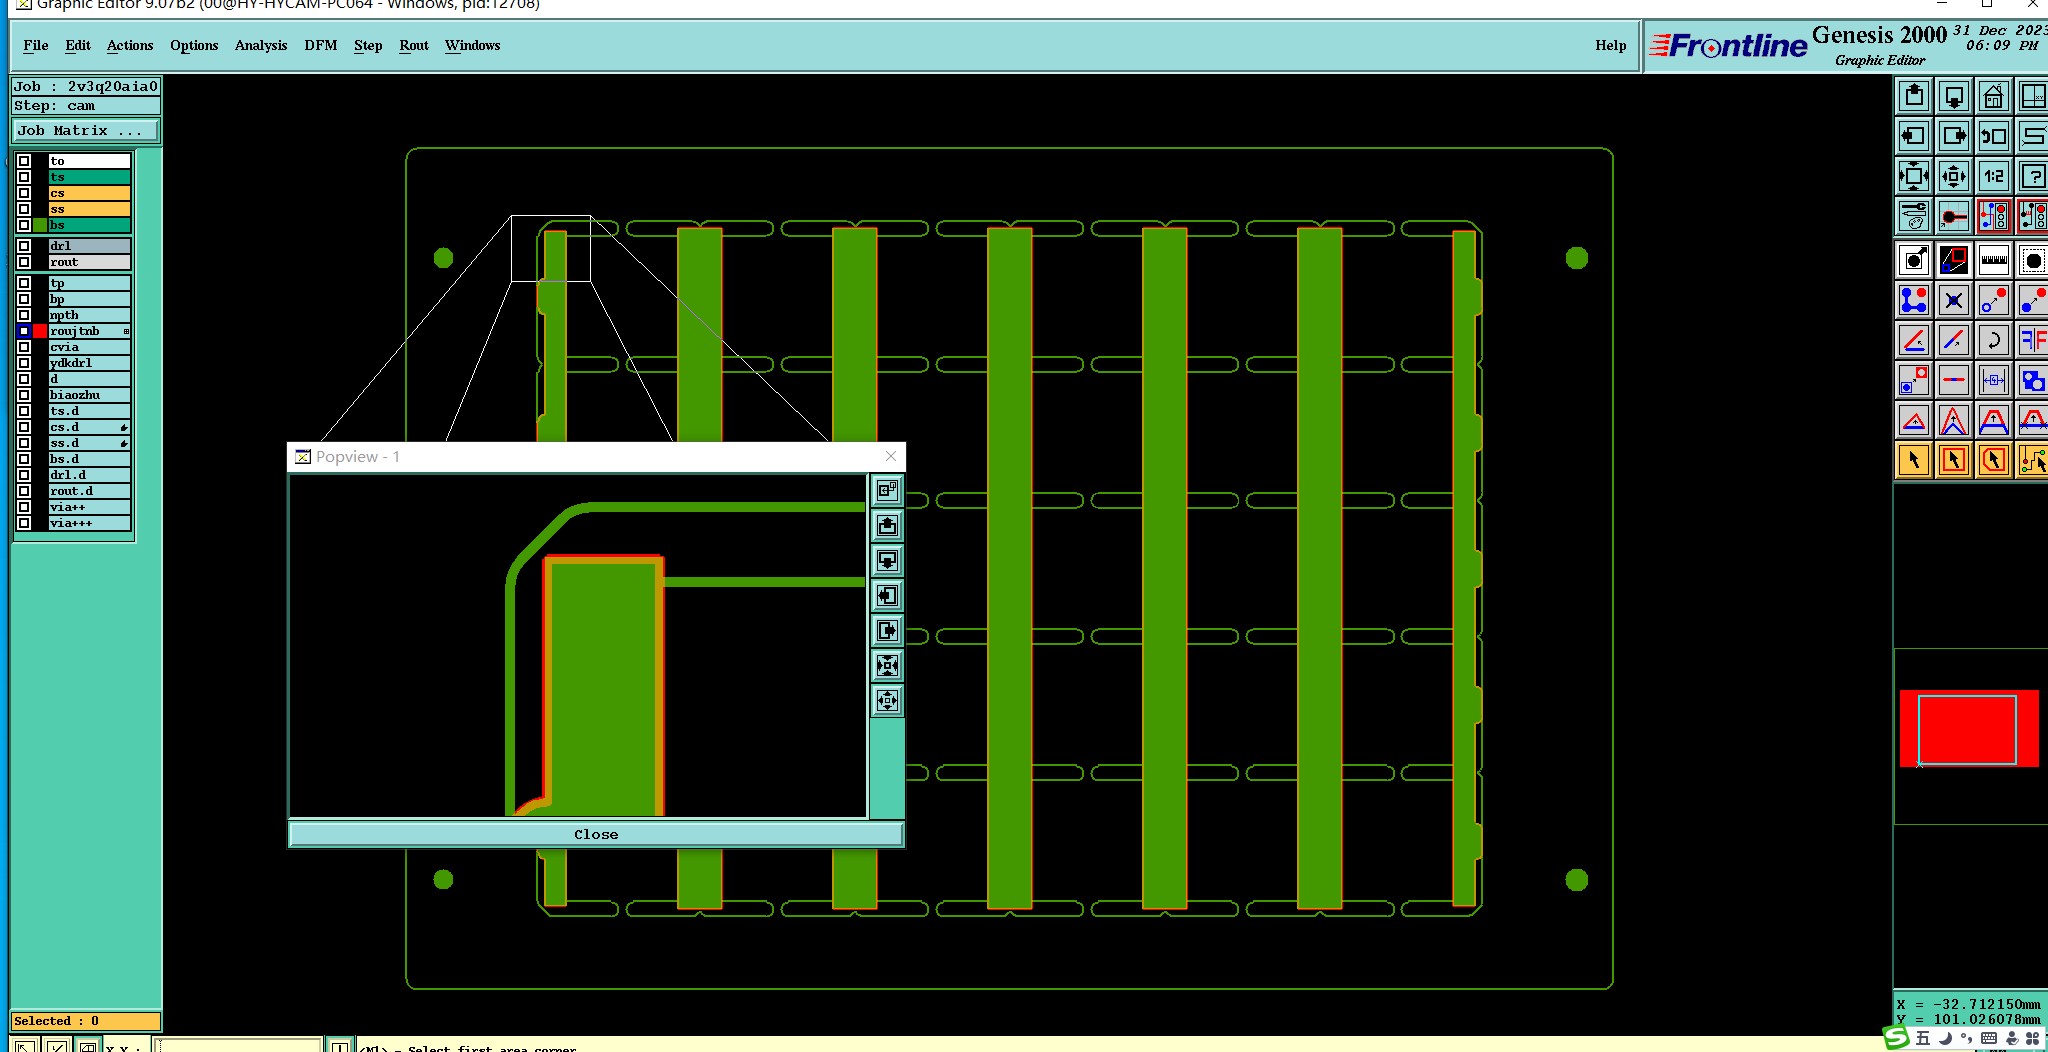2048x1052 pixels.
Task: Toggle display checkbox for layer 'roujtnb'
Action: coord(24,331)
